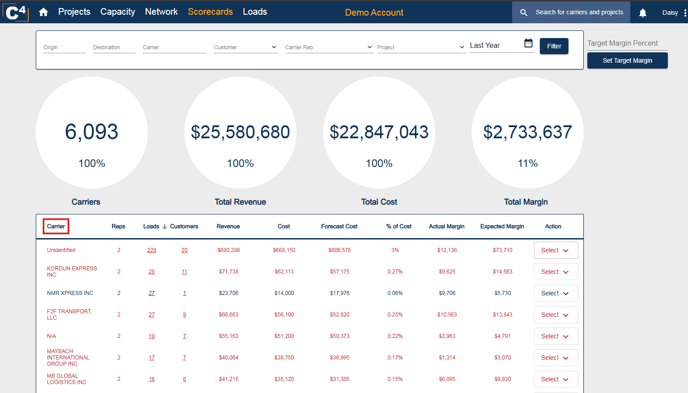Sort by % of Cost column header

point(399,226)
